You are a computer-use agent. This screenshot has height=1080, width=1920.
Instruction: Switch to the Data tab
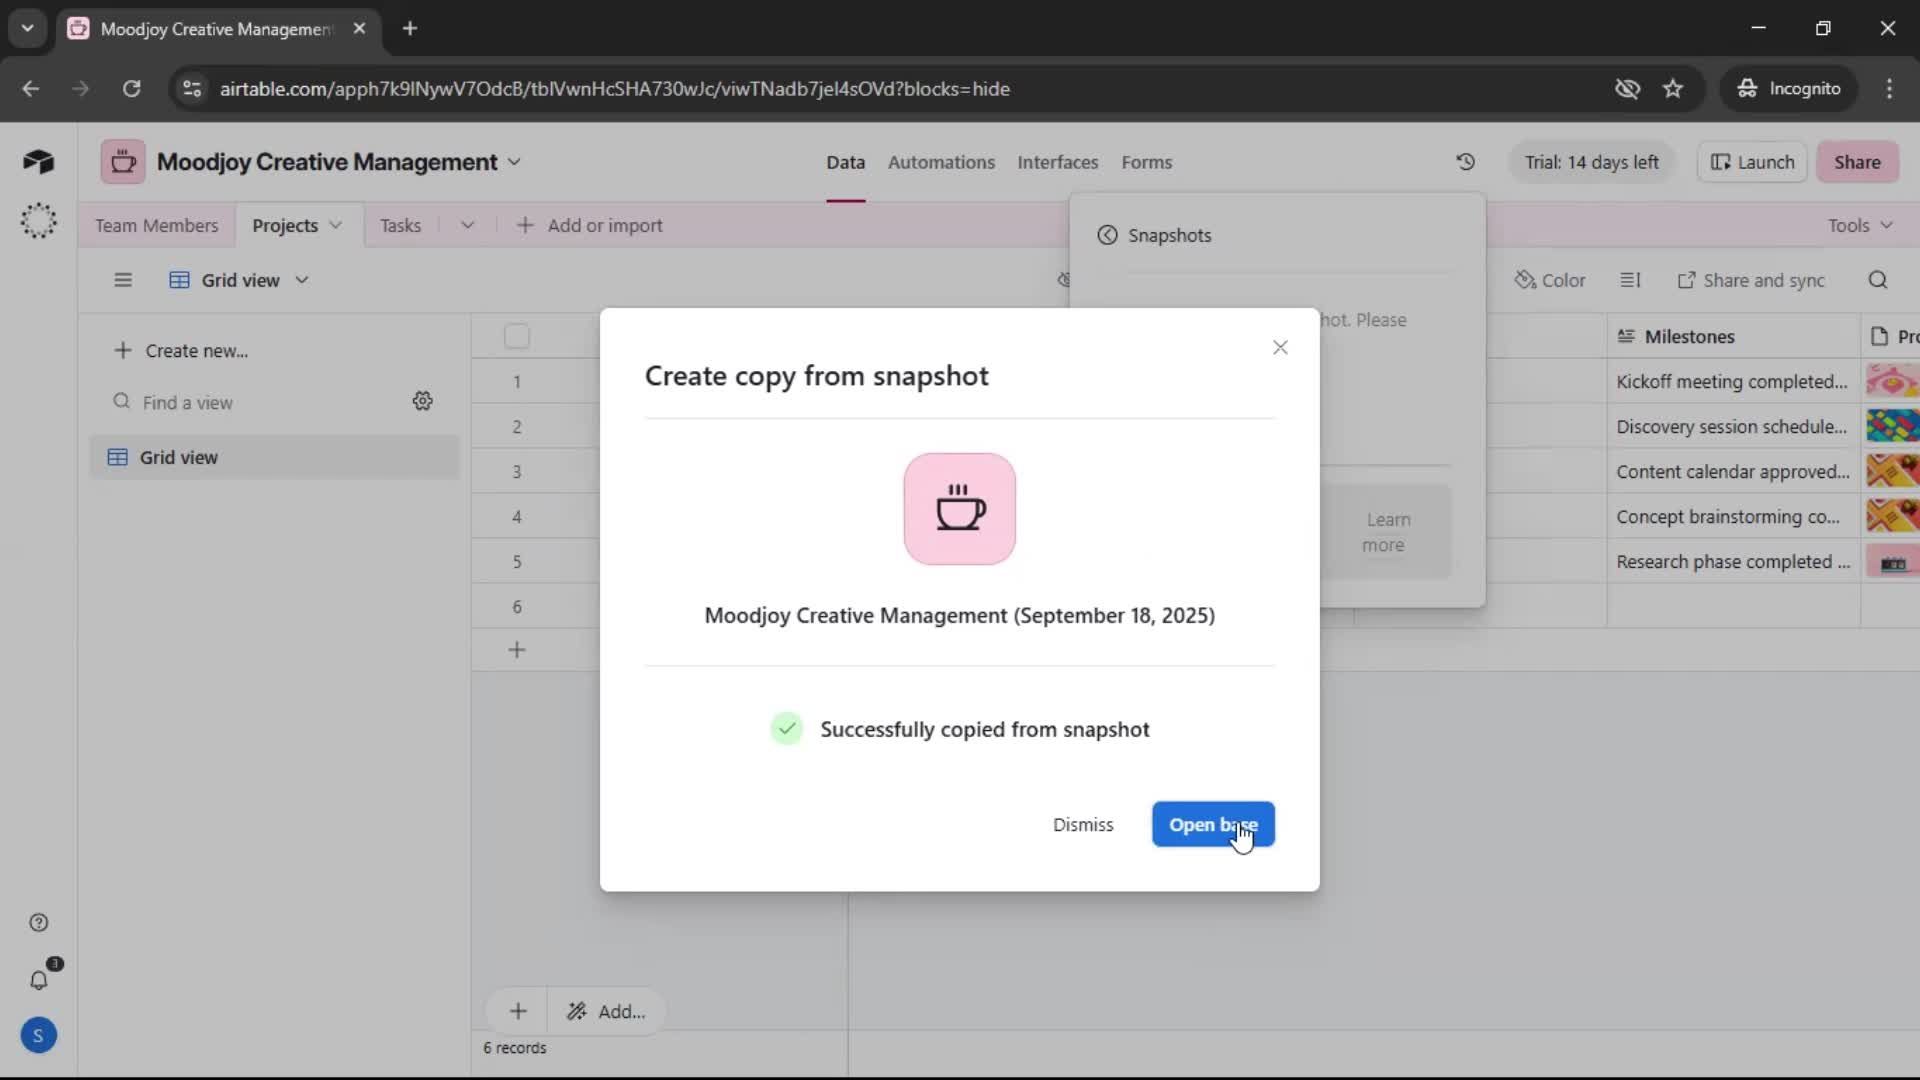click(845, 162)
